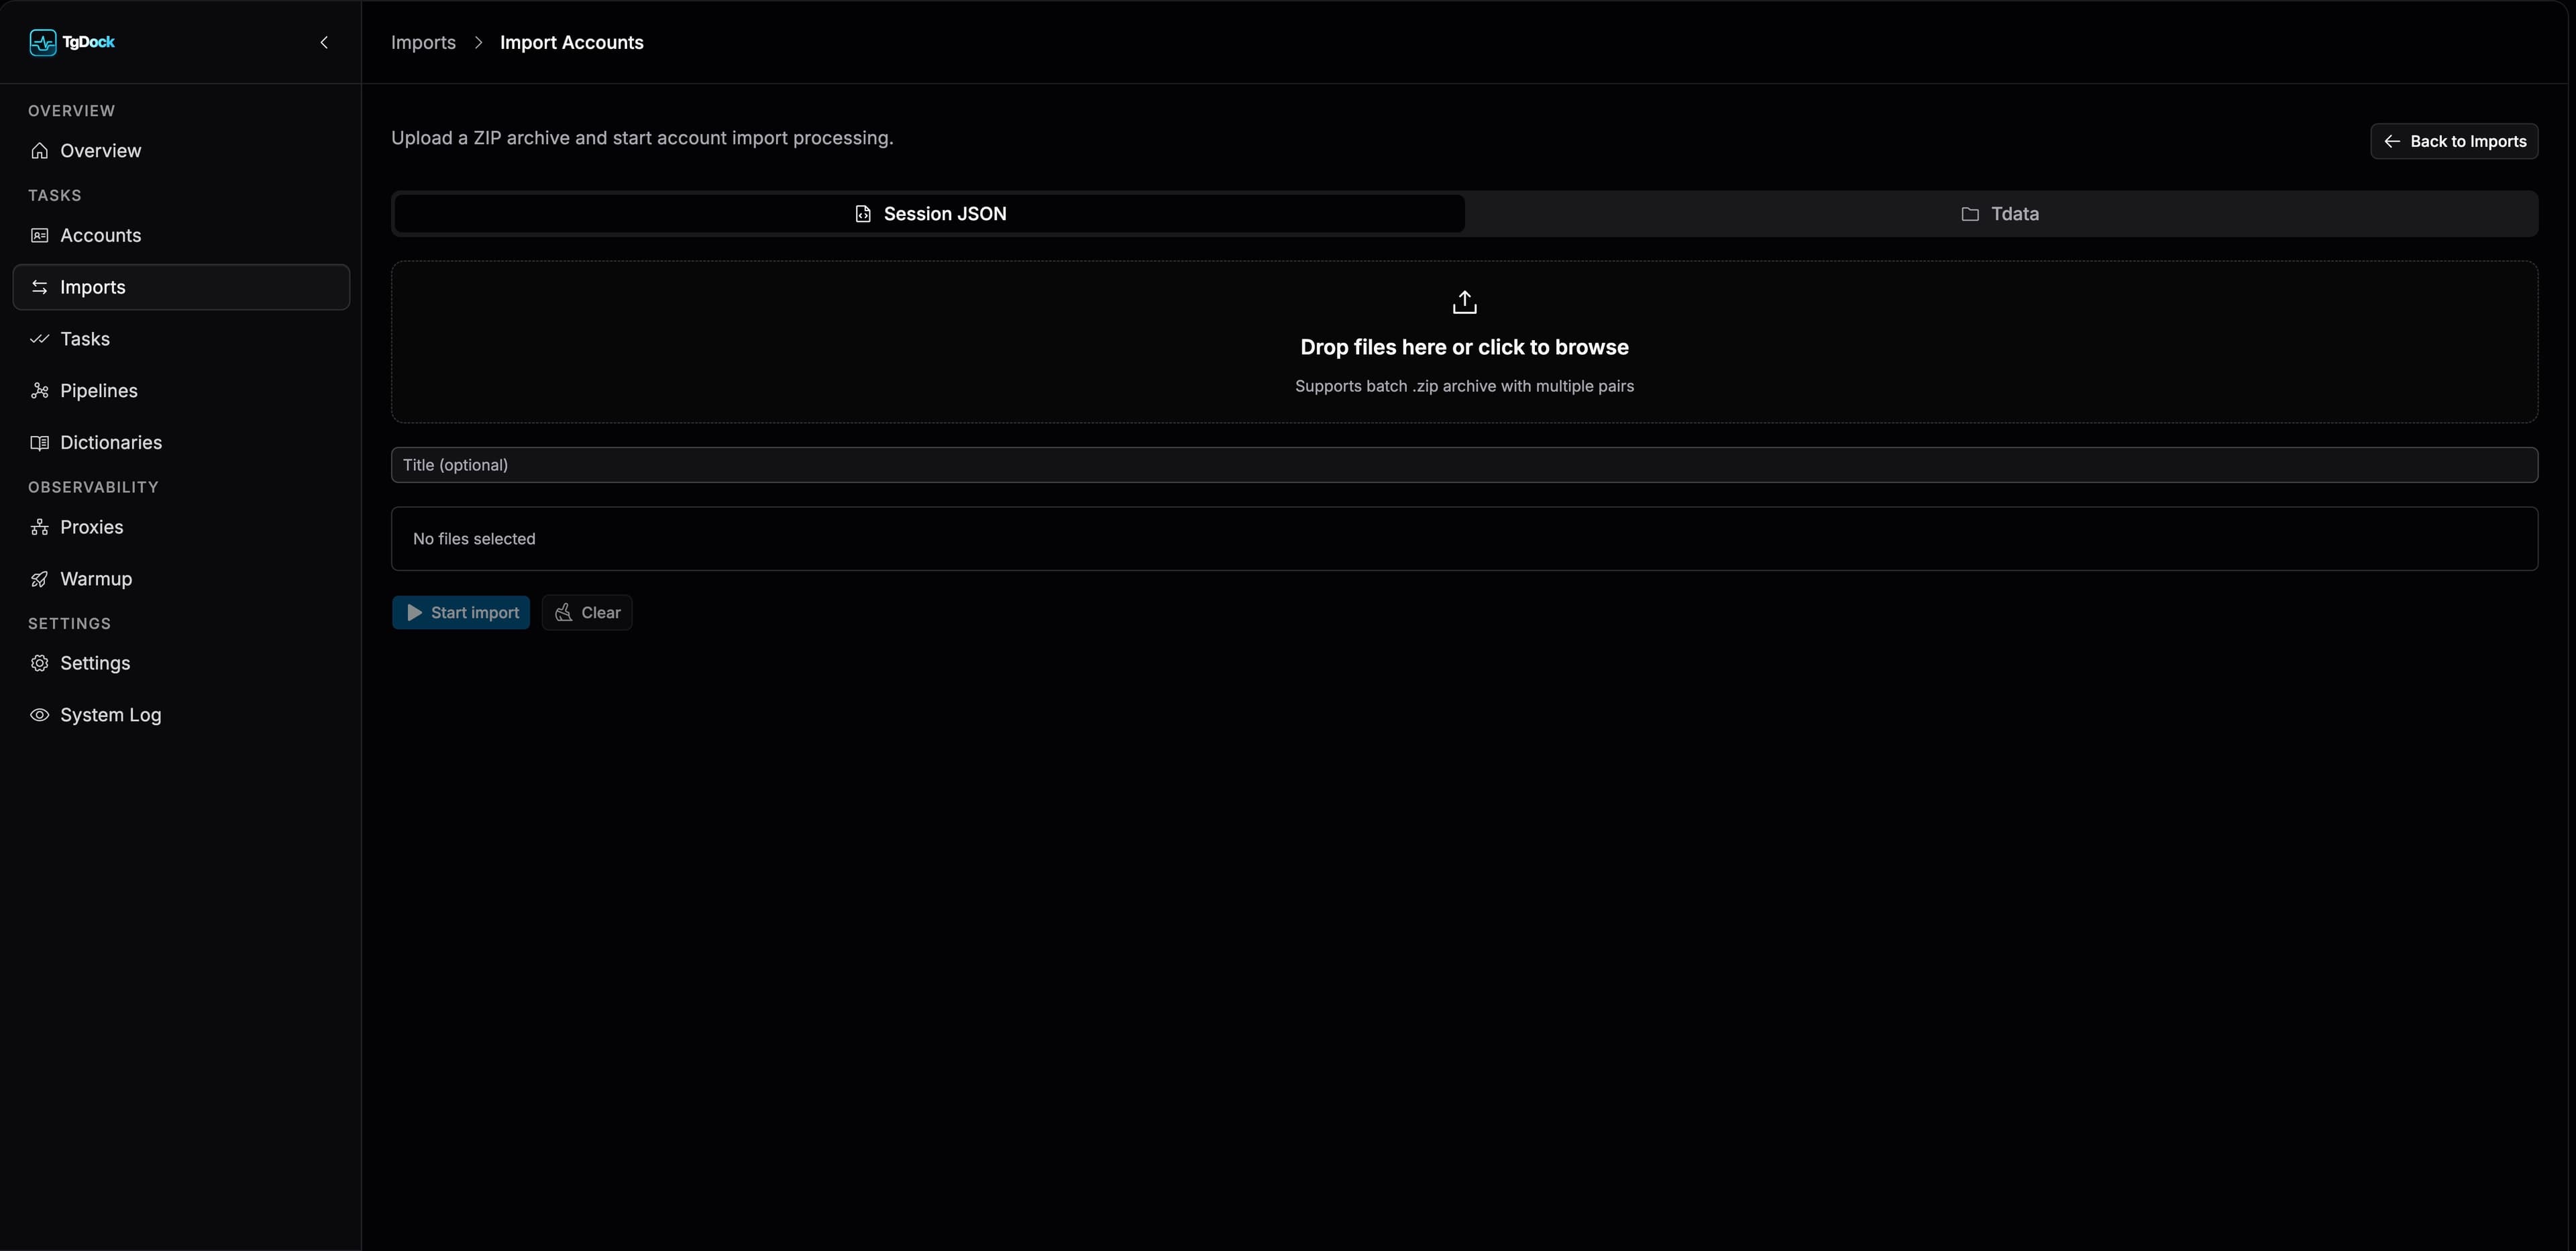Screen dimensions: 2576x1251
Task: Open Settings from the sidebar
Action: pos(181,663)
